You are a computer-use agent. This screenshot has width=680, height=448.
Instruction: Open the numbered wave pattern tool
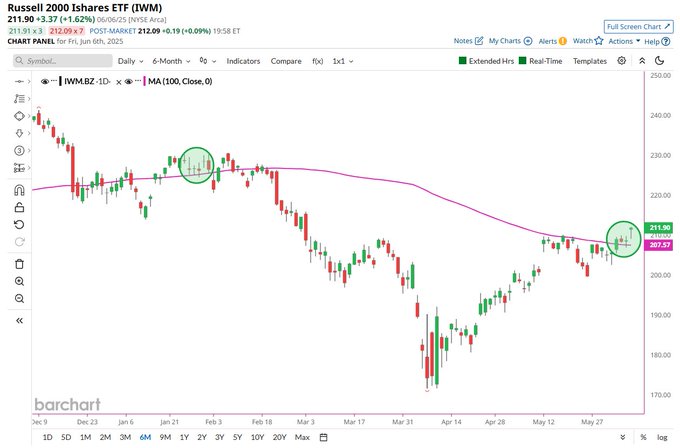point(19,150)
